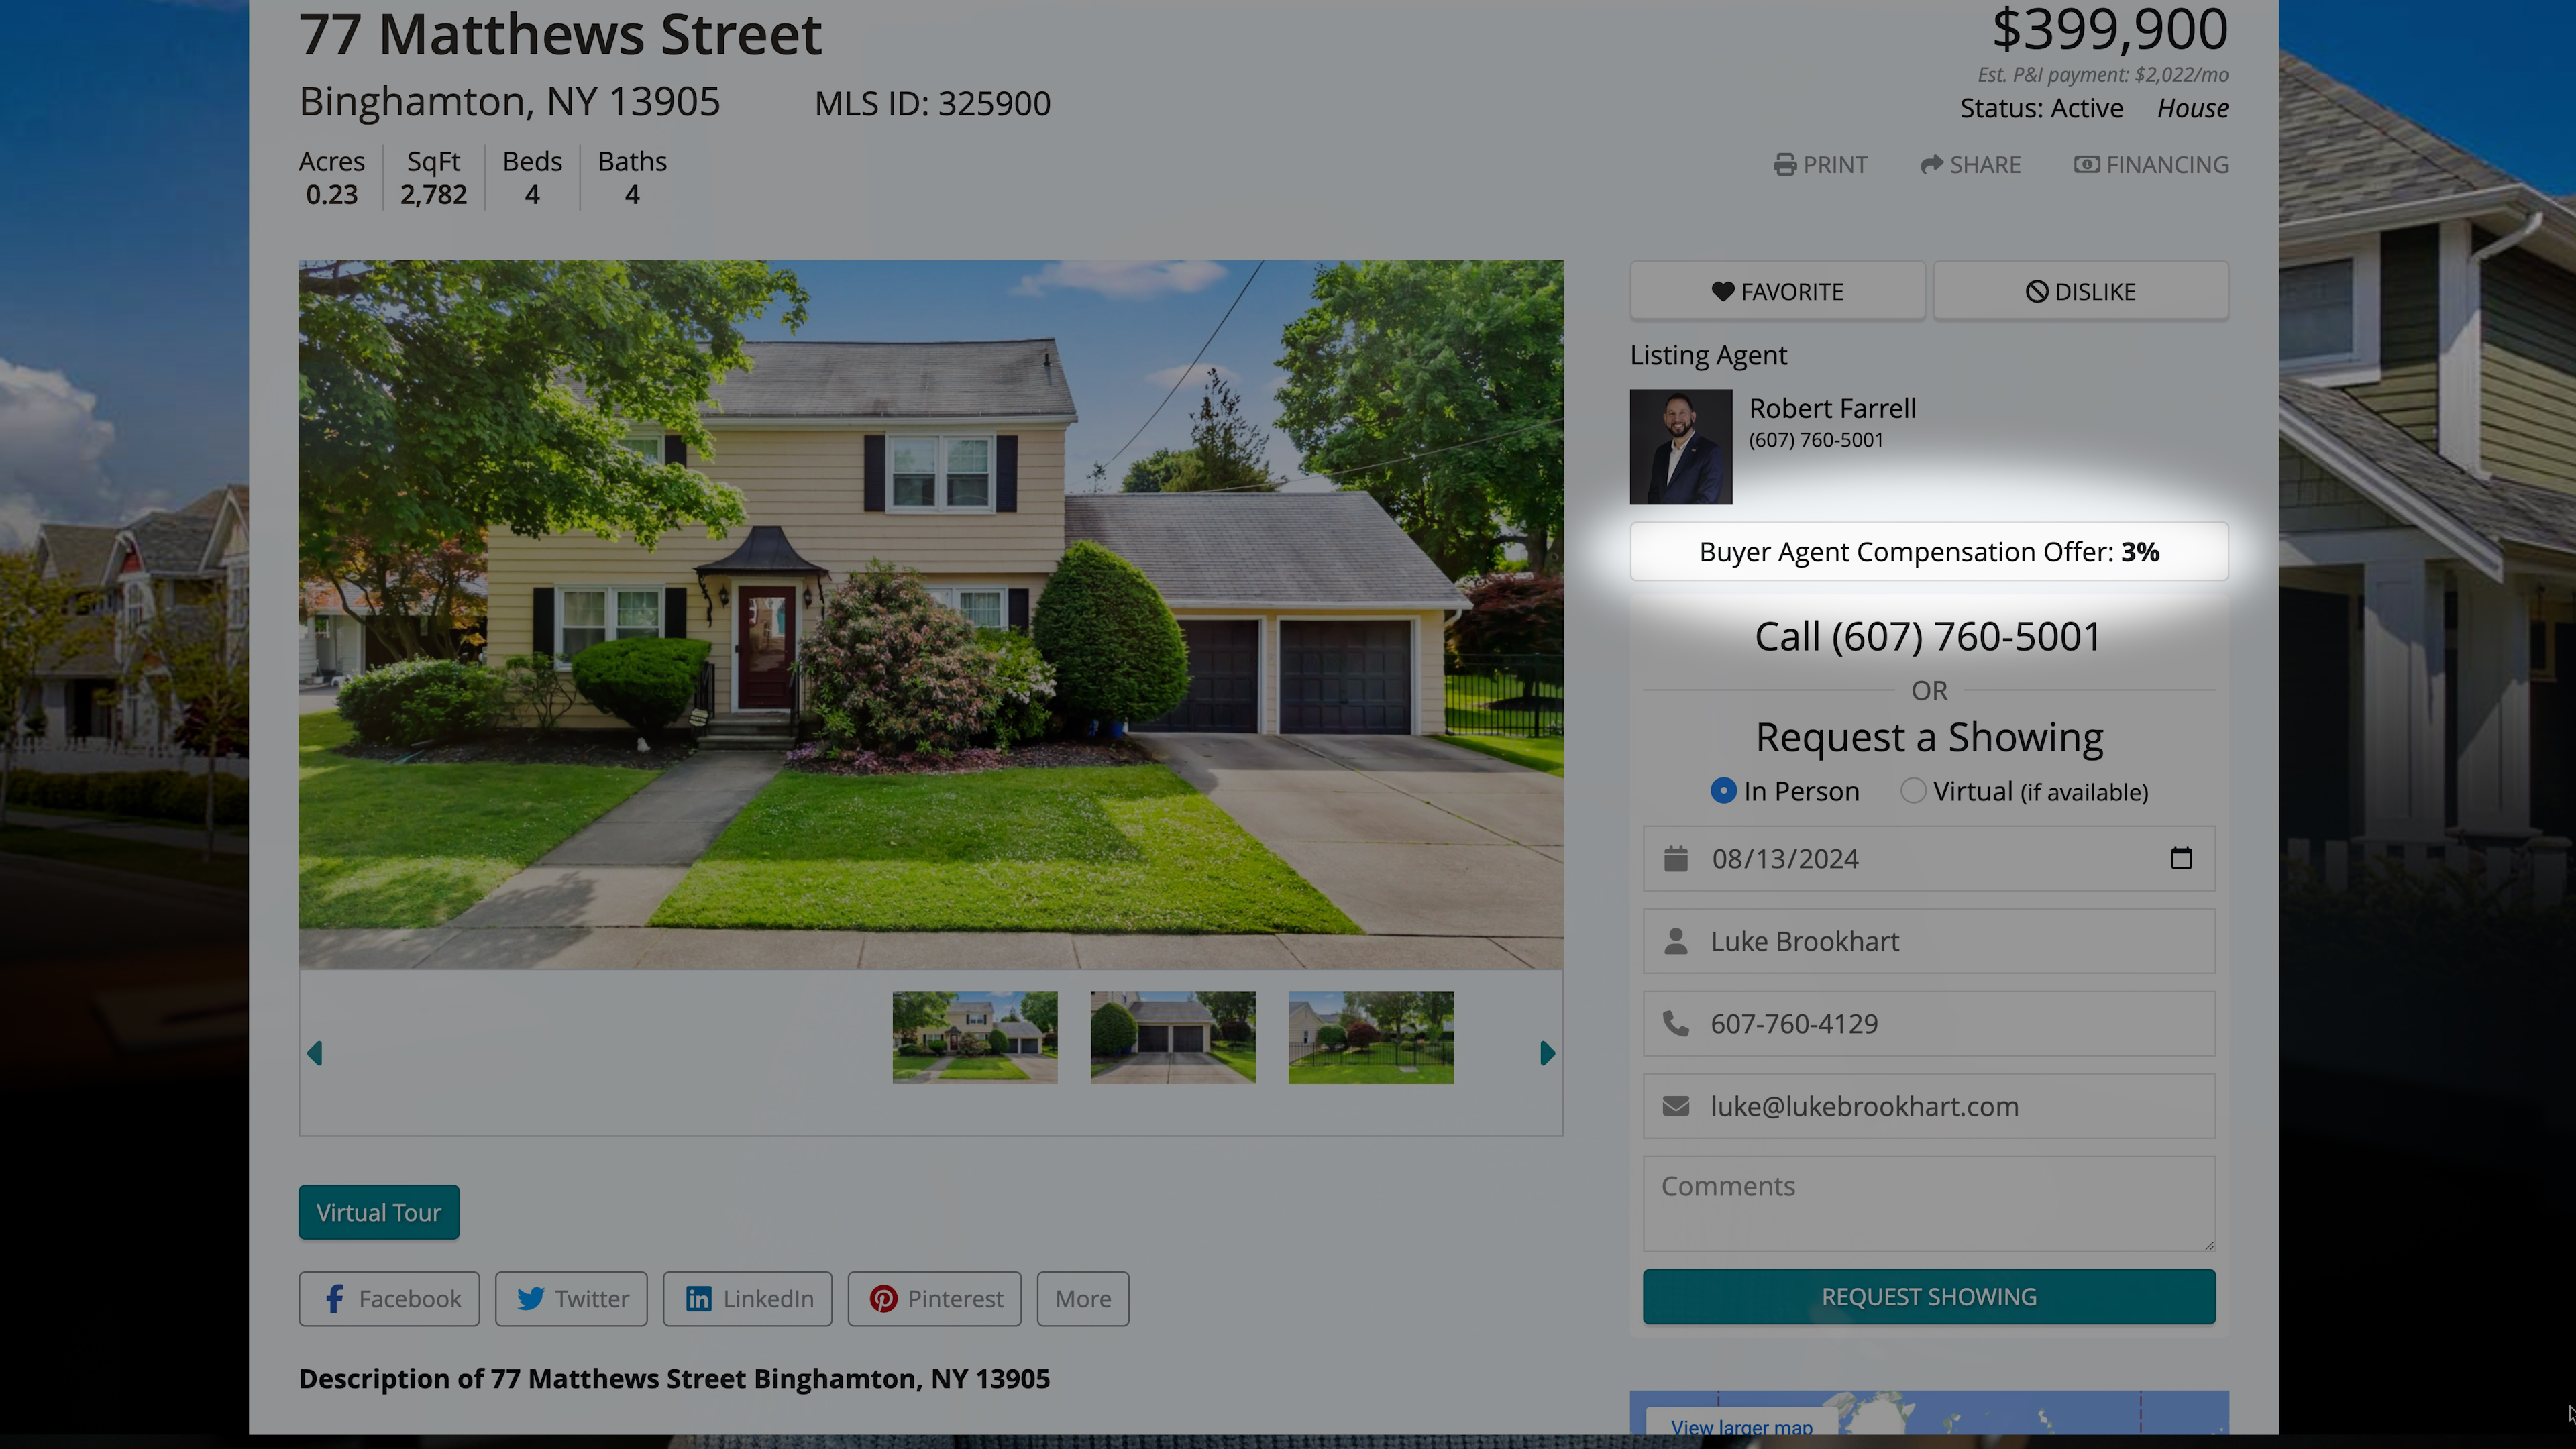Favorite this property listing

(x=1778, y=291)
